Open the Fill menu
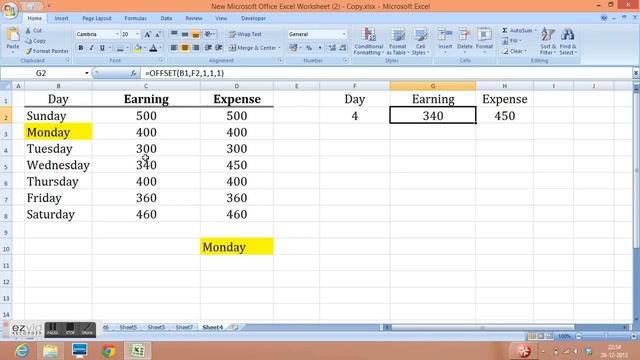 (512, 41)
